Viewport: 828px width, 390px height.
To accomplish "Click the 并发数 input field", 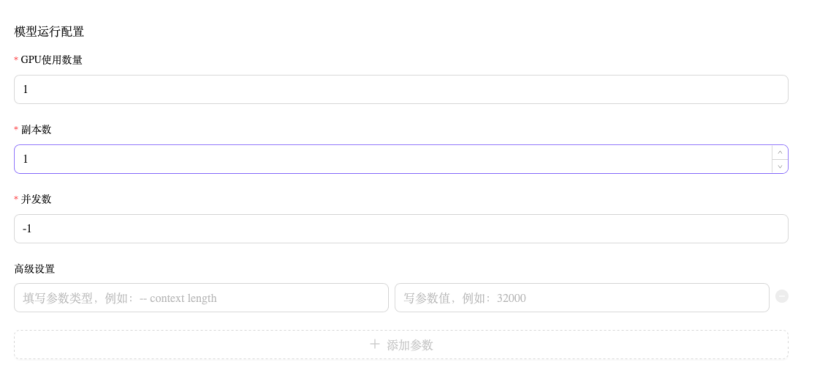I will (x=401, y=229).
